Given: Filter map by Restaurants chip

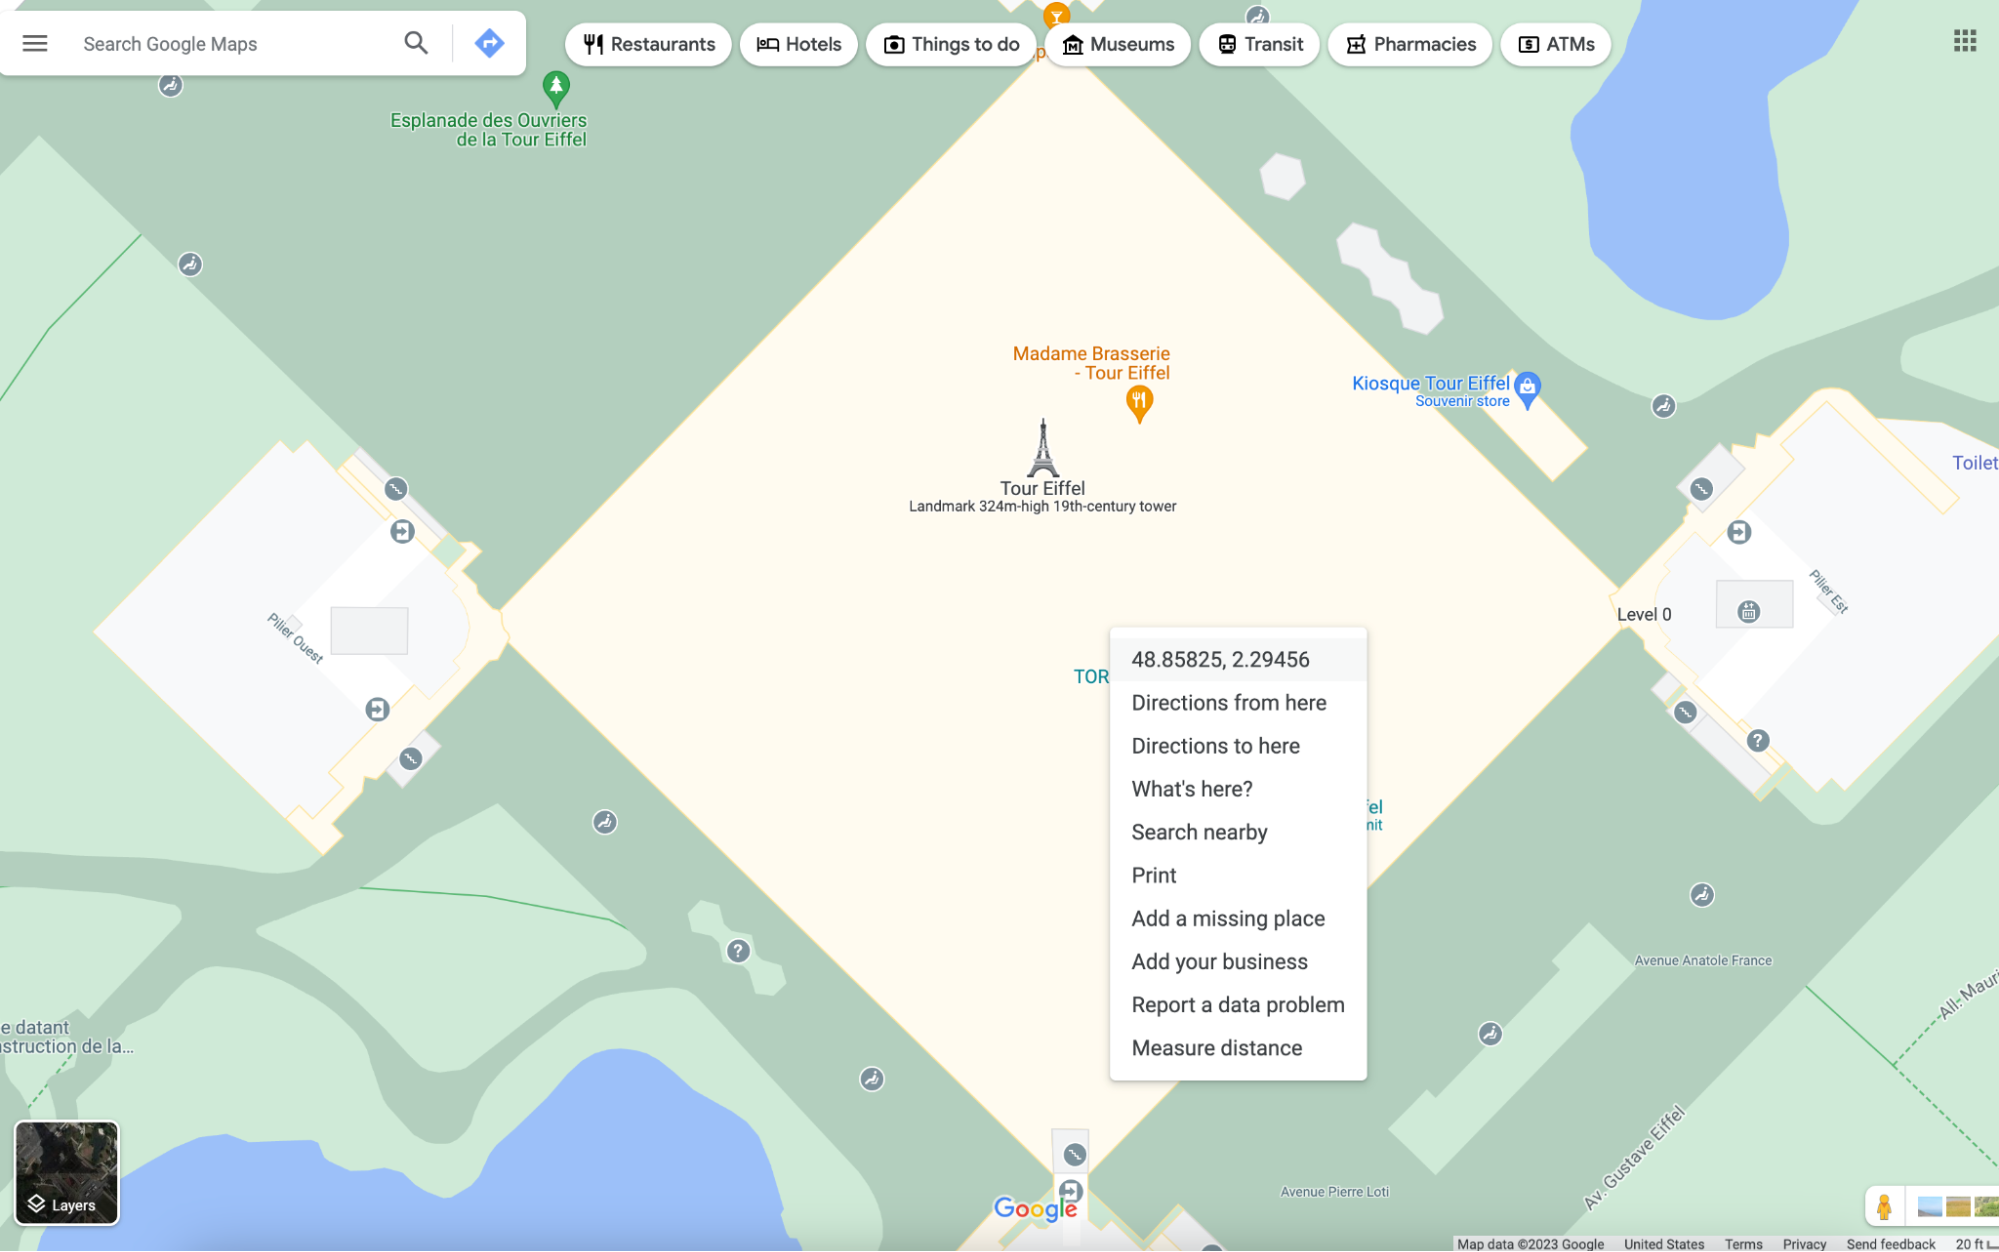Looking at the screenshot, I should [649, 44].
